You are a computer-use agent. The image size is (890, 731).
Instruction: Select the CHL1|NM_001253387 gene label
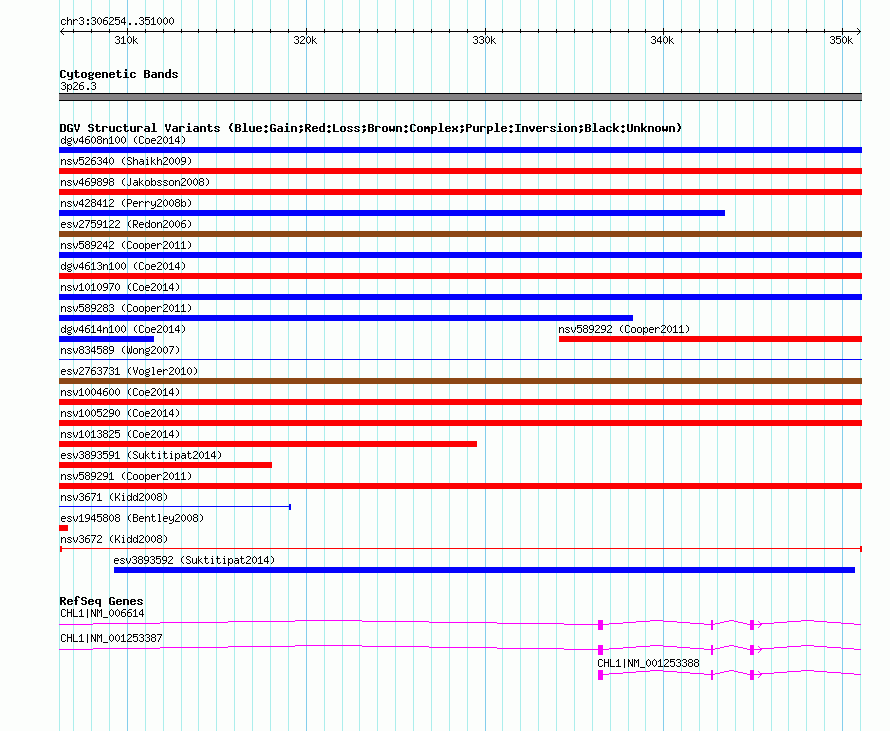[111, 638]
